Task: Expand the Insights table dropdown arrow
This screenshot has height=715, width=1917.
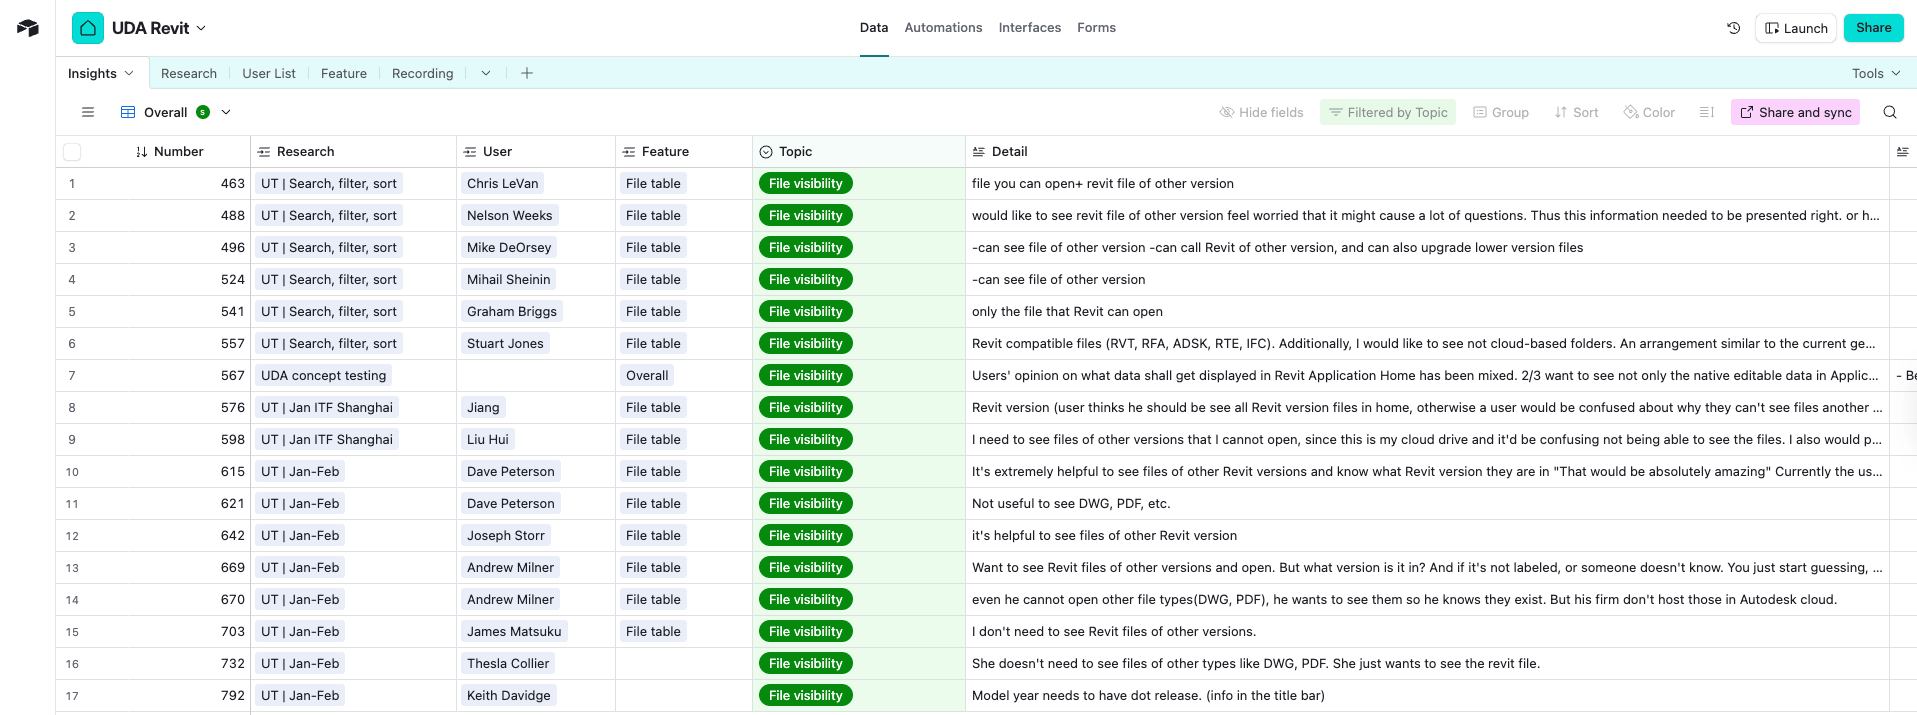Action: coord(129,73)
